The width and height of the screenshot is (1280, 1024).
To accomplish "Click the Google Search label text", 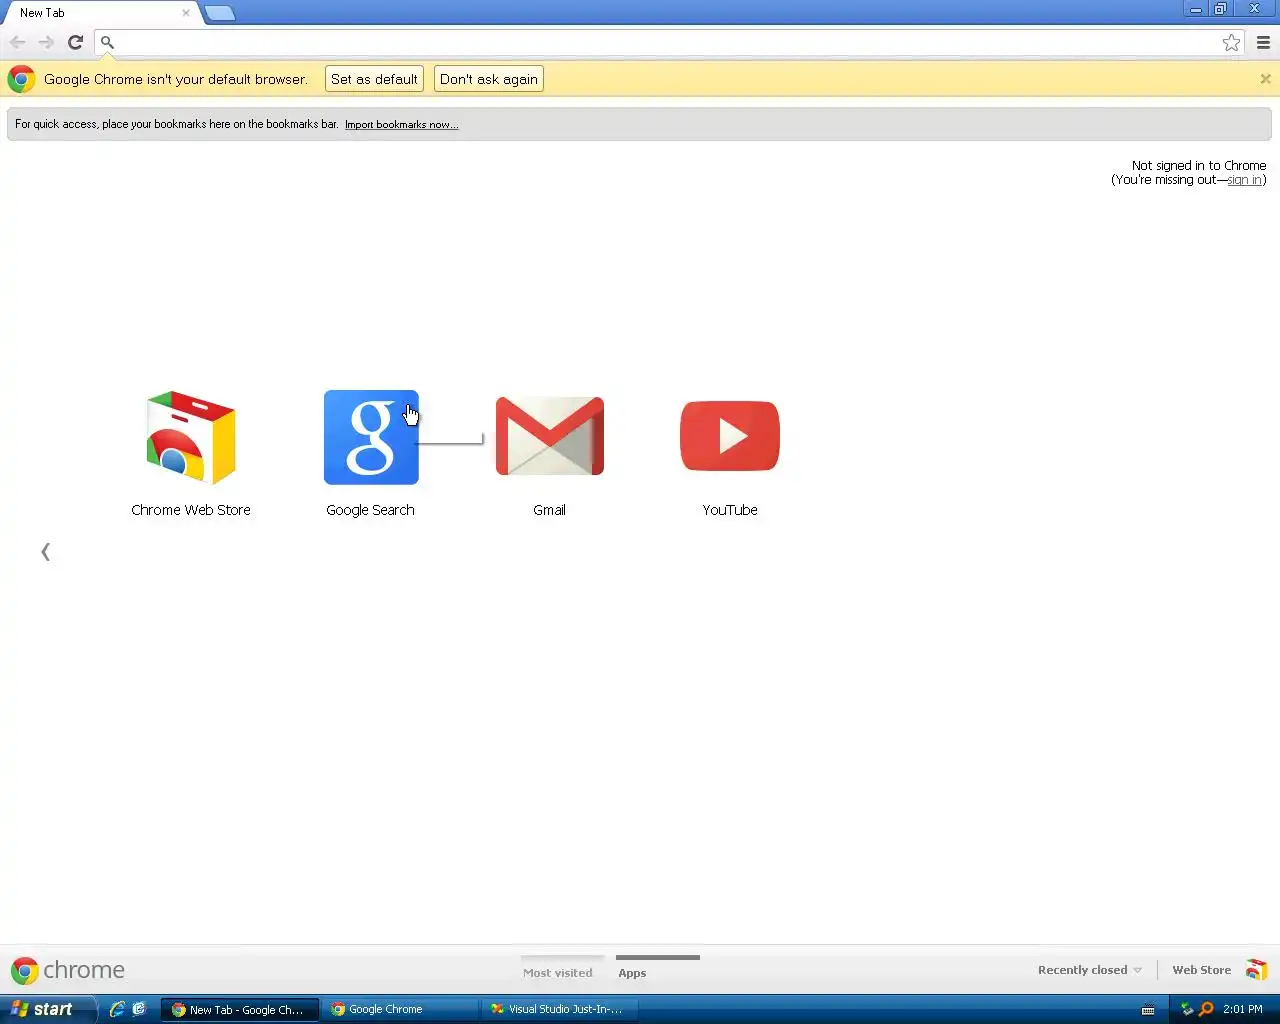I will pyautogui.click(x=370, y=510).
